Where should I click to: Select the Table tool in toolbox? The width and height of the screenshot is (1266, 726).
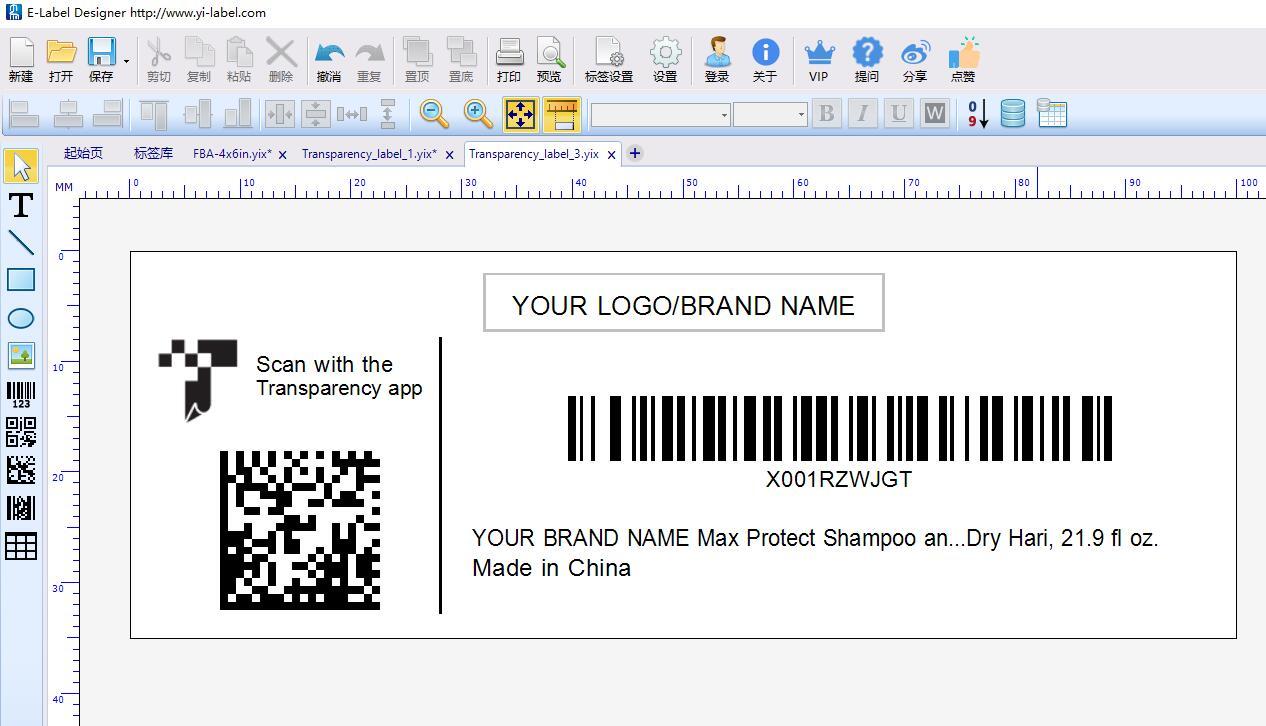[x=21, y=546]
